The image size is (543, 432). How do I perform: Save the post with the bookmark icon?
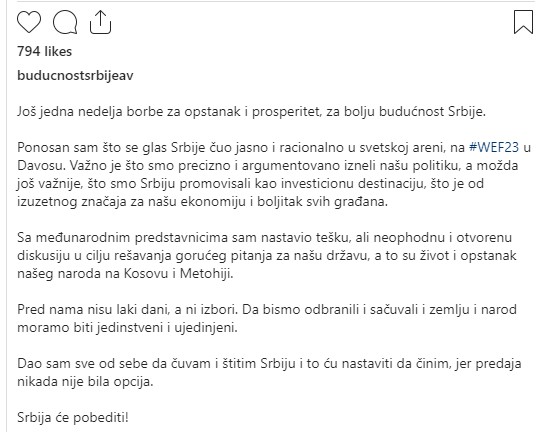(523, 22)
